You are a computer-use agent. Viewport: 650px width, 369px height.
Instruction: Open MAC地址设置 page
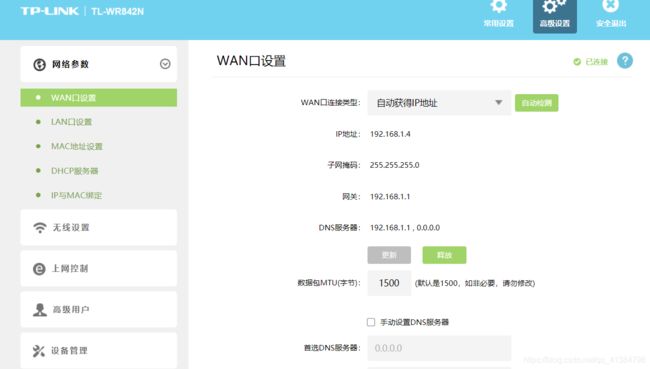pyautogui.click(x=77, y=146)
